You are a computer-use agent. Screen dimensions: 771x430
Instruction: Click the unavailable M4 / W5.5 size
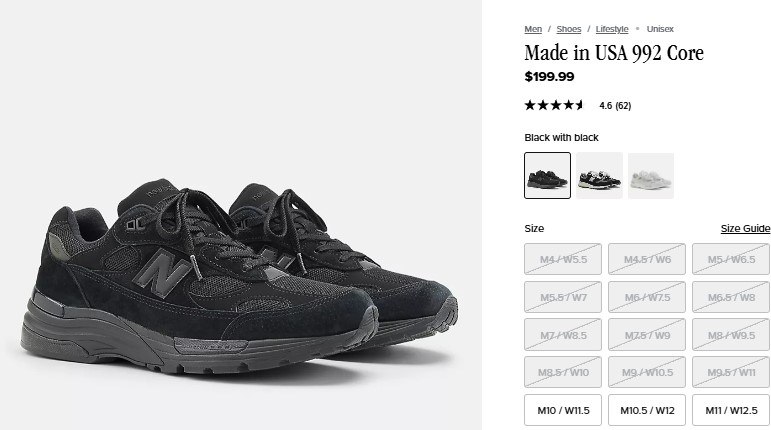[563, 259]
